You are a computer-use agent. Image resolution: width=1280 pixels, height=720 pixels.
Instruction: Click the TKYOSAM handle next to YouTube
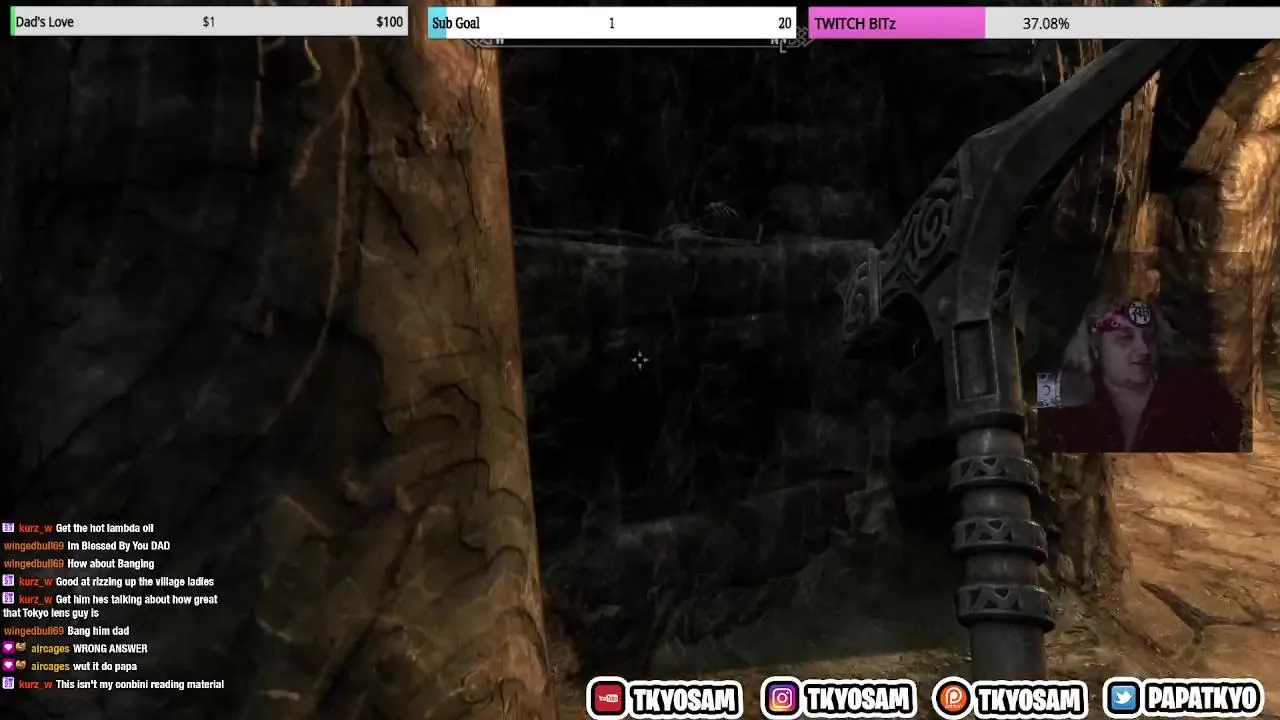[x=685, y=699]
